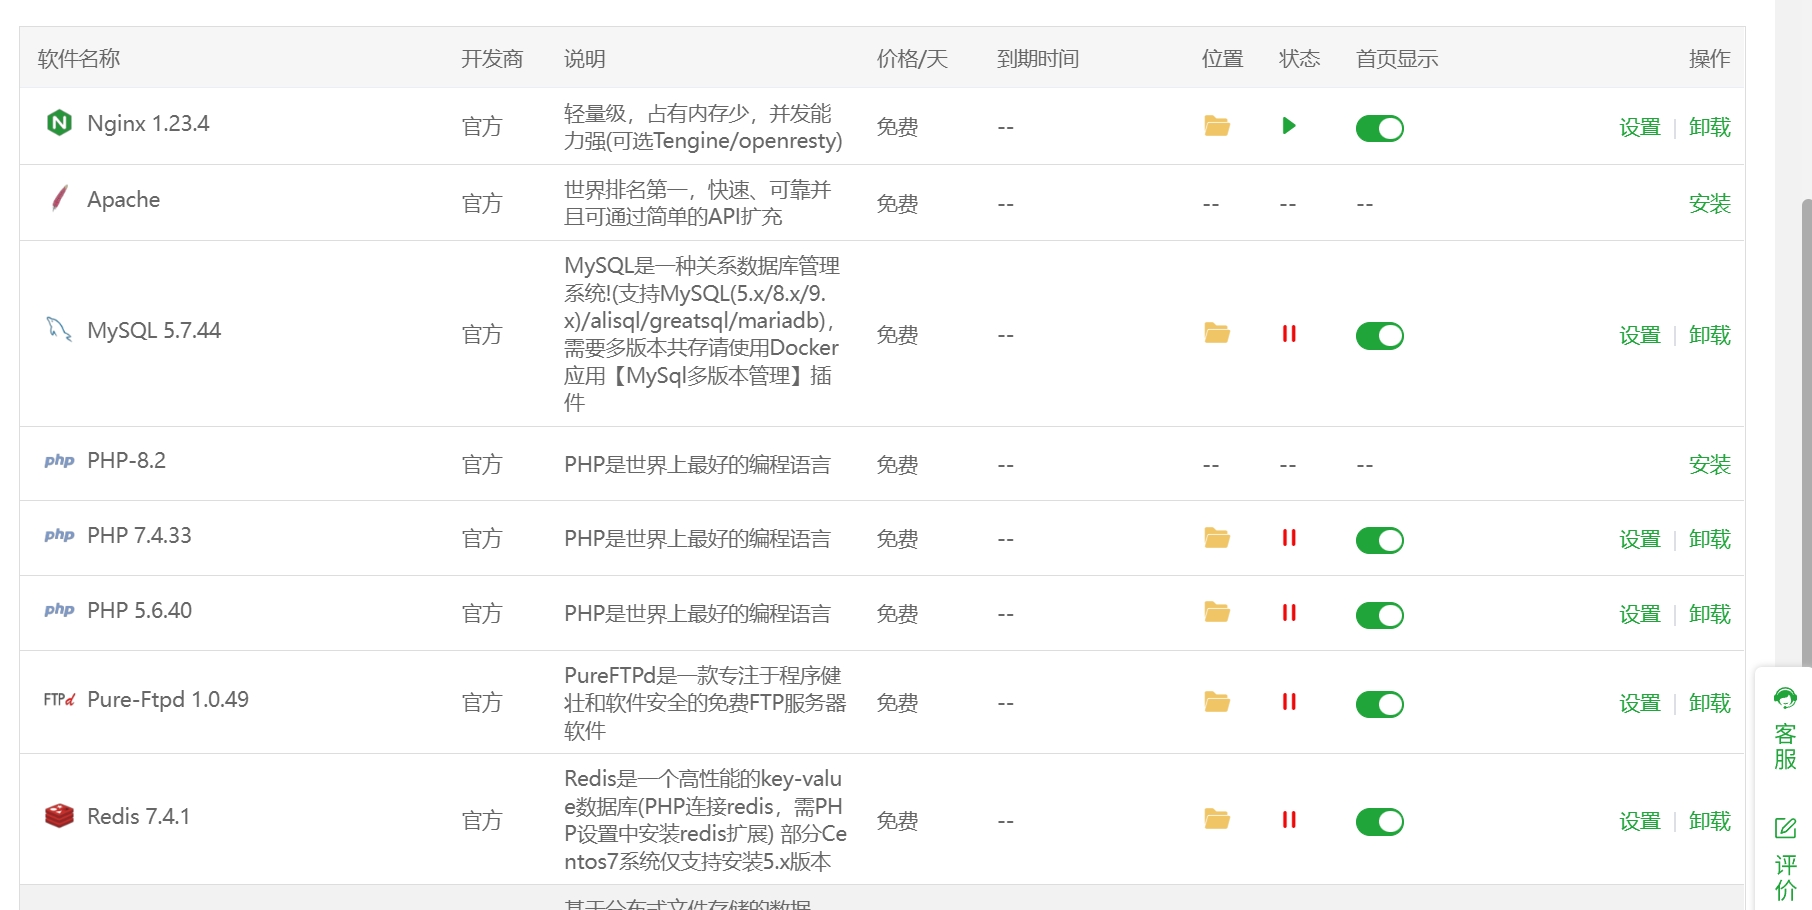Click the 位置 column header
Viewport: 1812px width, 910px height.
[1223, 59]
